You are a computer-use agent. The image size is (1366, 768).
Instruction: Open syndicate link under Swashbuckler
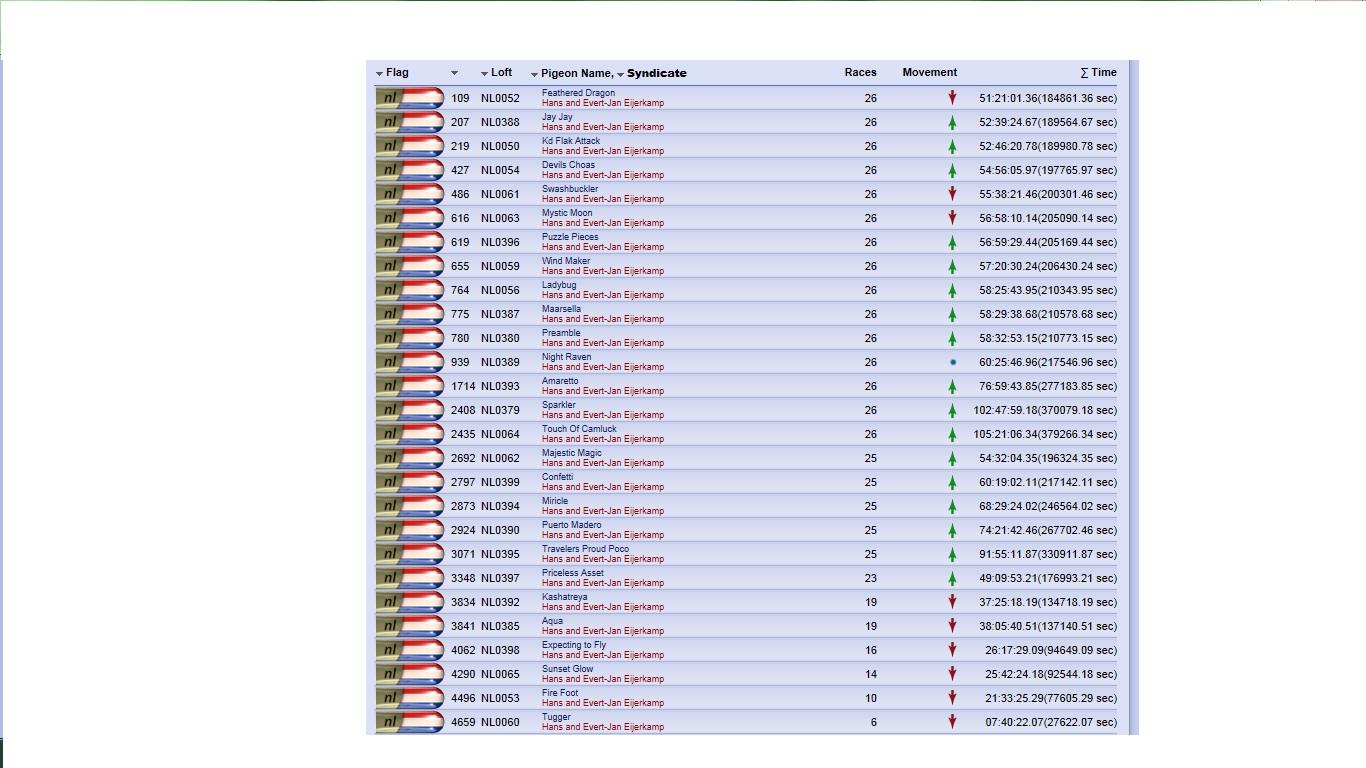[x=603, y=199]
